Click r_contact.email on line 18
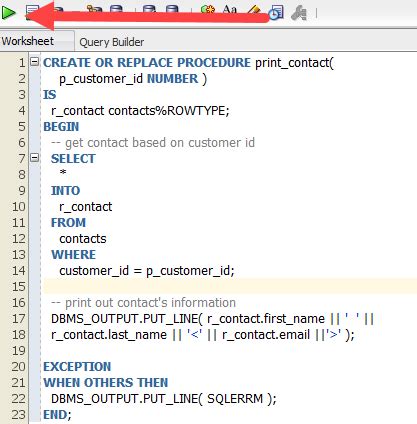 click(266, 335)
